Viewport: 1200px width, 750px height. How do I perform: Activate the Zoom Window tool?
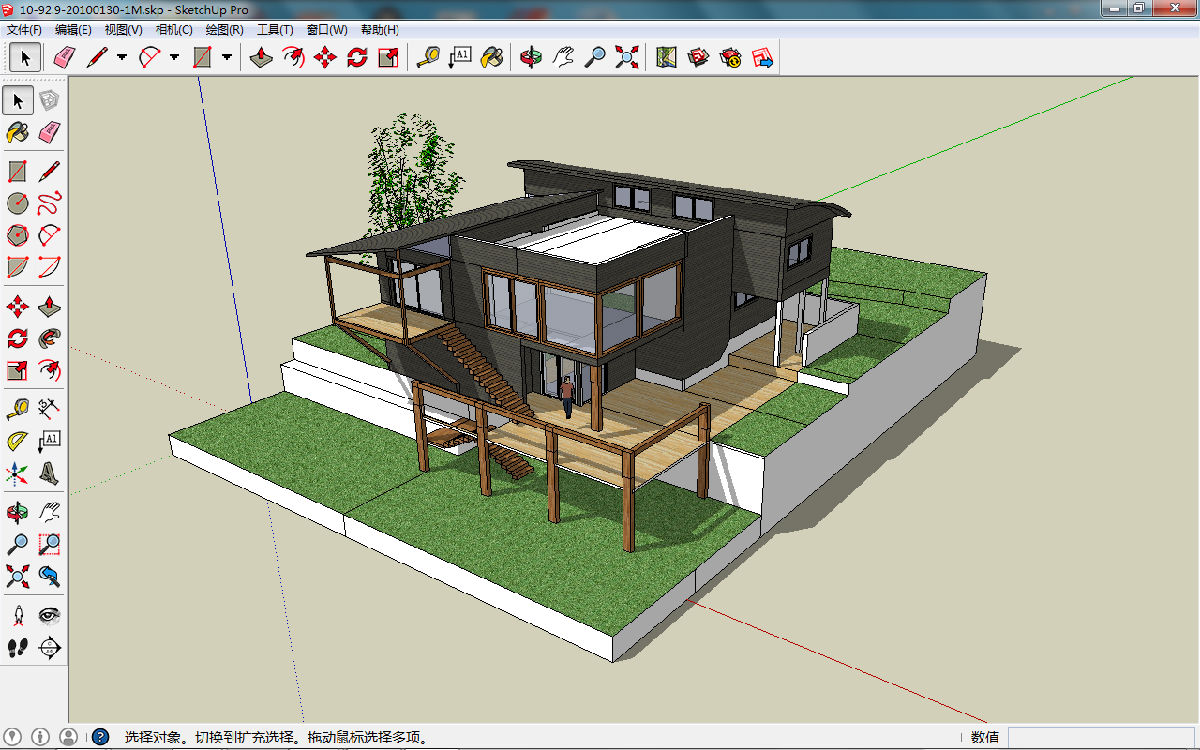pos(49,544)
